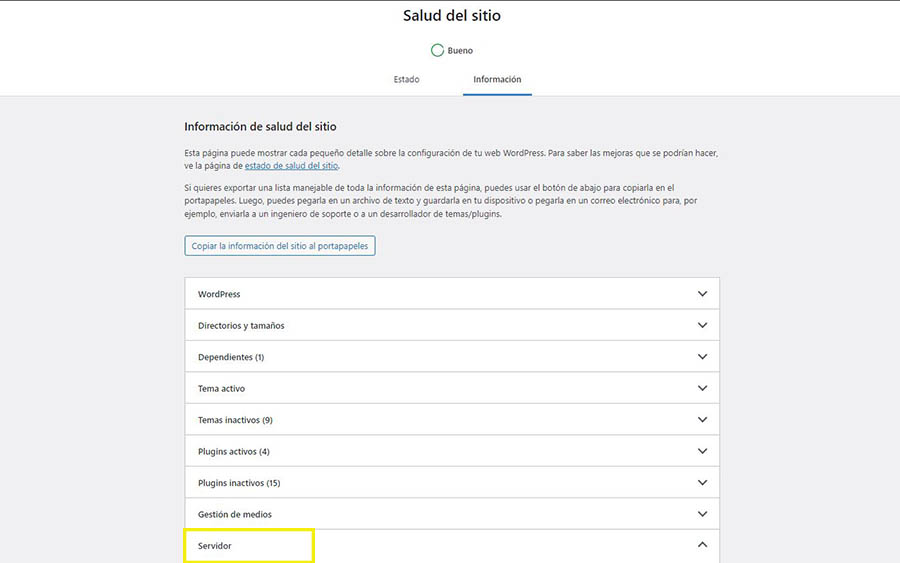Click Copiar la información del sitio button

point(280,246)
